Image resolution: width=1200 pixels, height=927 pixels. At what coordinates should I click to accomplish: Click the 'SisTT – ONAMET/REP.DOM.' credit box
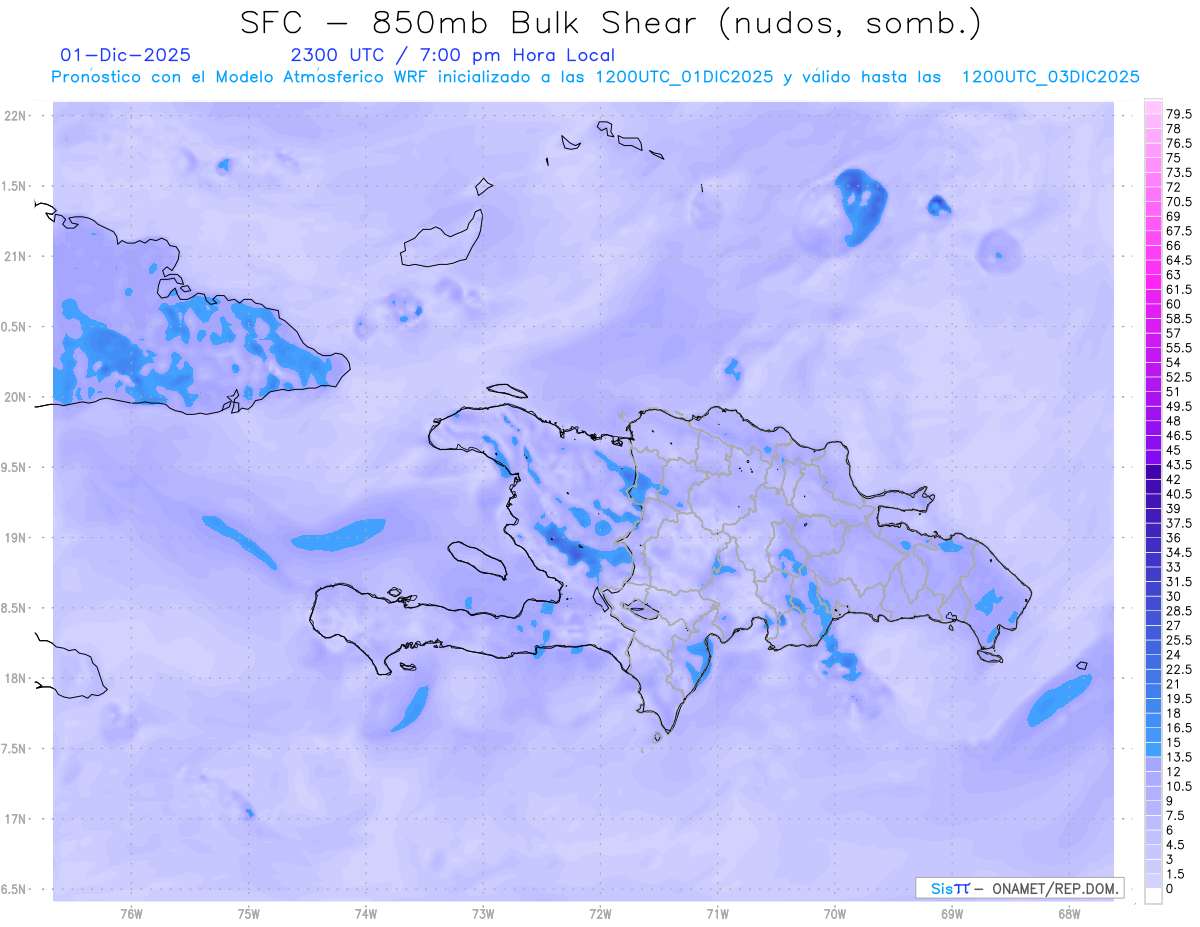[x=1020, y=888]
